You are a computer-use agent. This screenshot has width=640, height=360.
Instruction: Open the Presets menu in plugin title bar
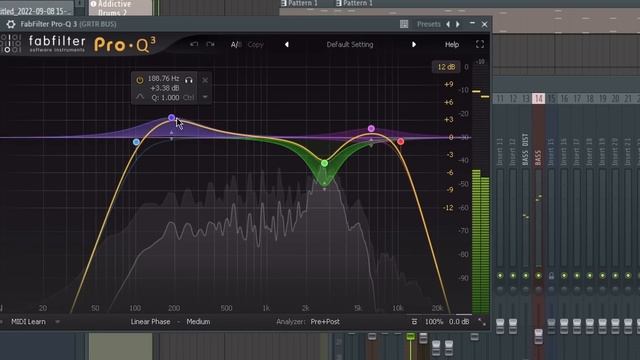tap(429, 24)
